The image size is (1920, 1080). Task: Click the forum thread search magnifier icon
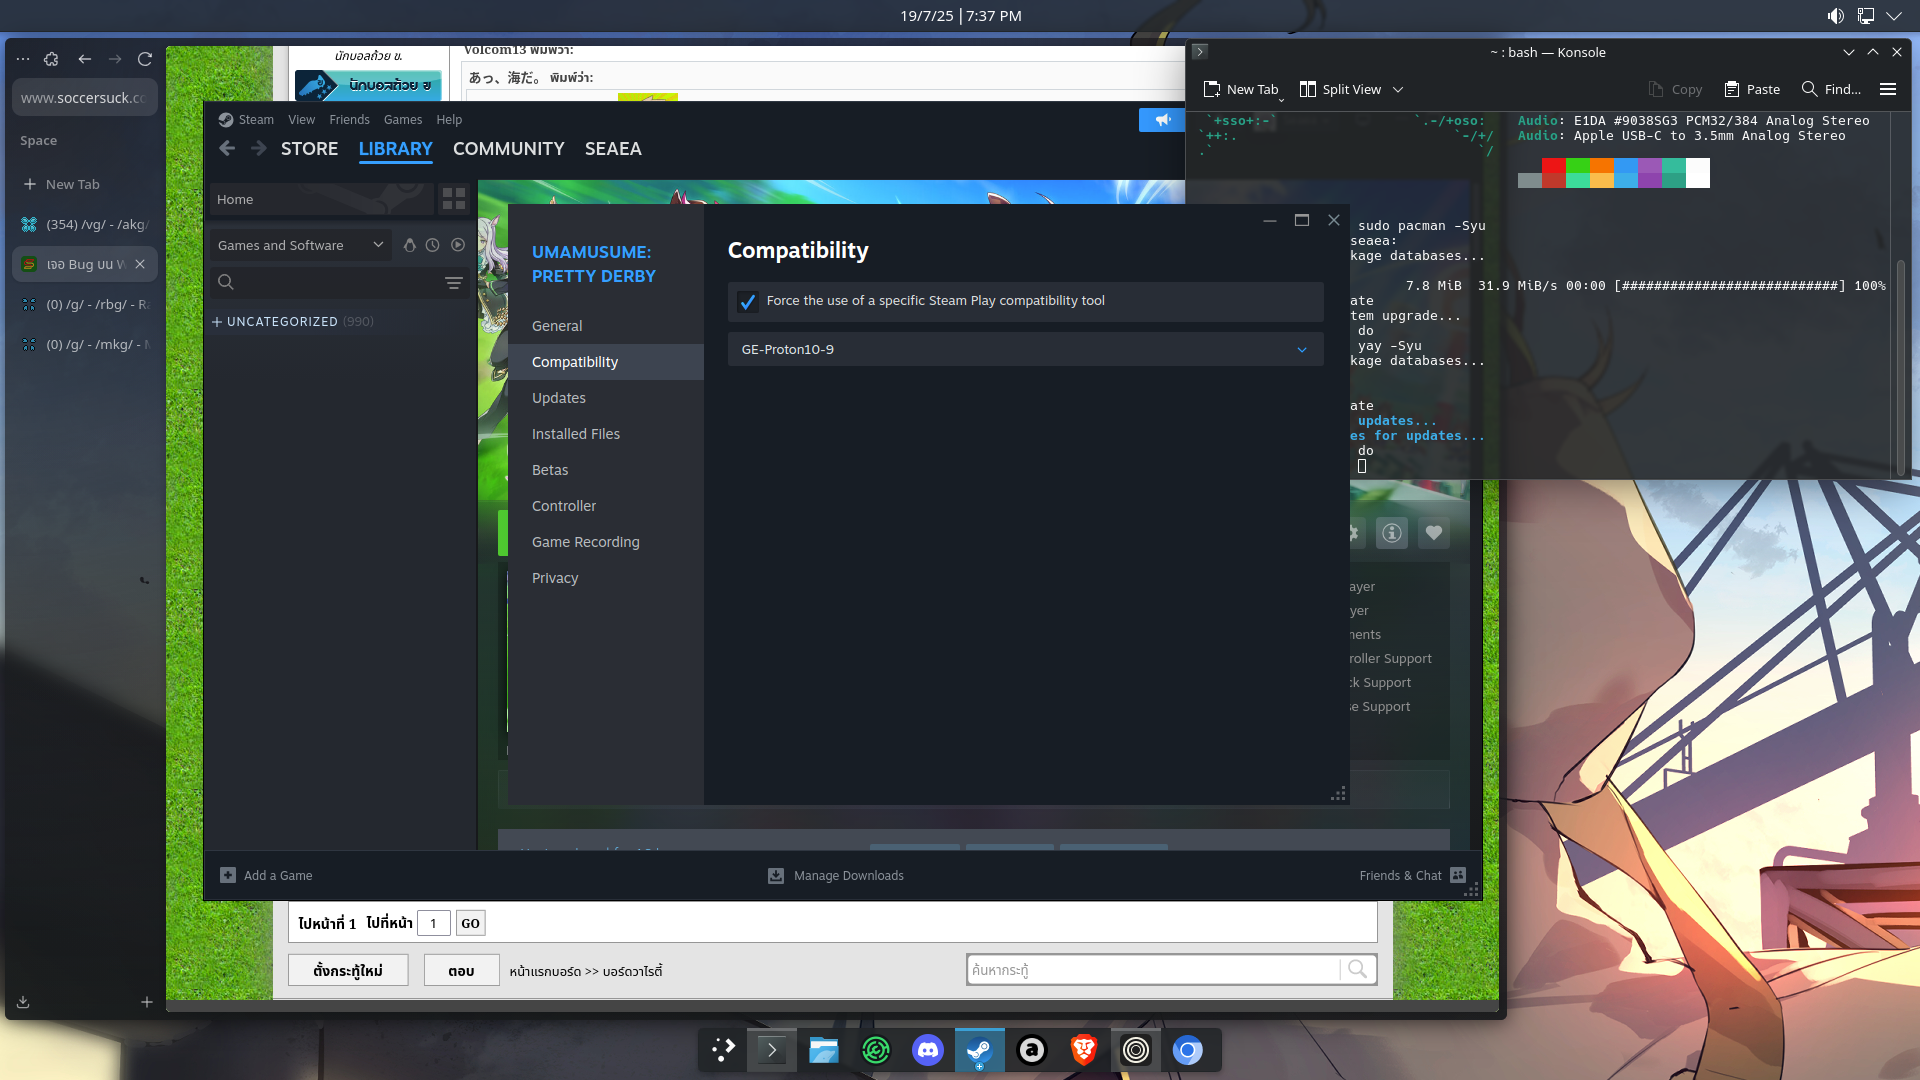pos(1357,969)
